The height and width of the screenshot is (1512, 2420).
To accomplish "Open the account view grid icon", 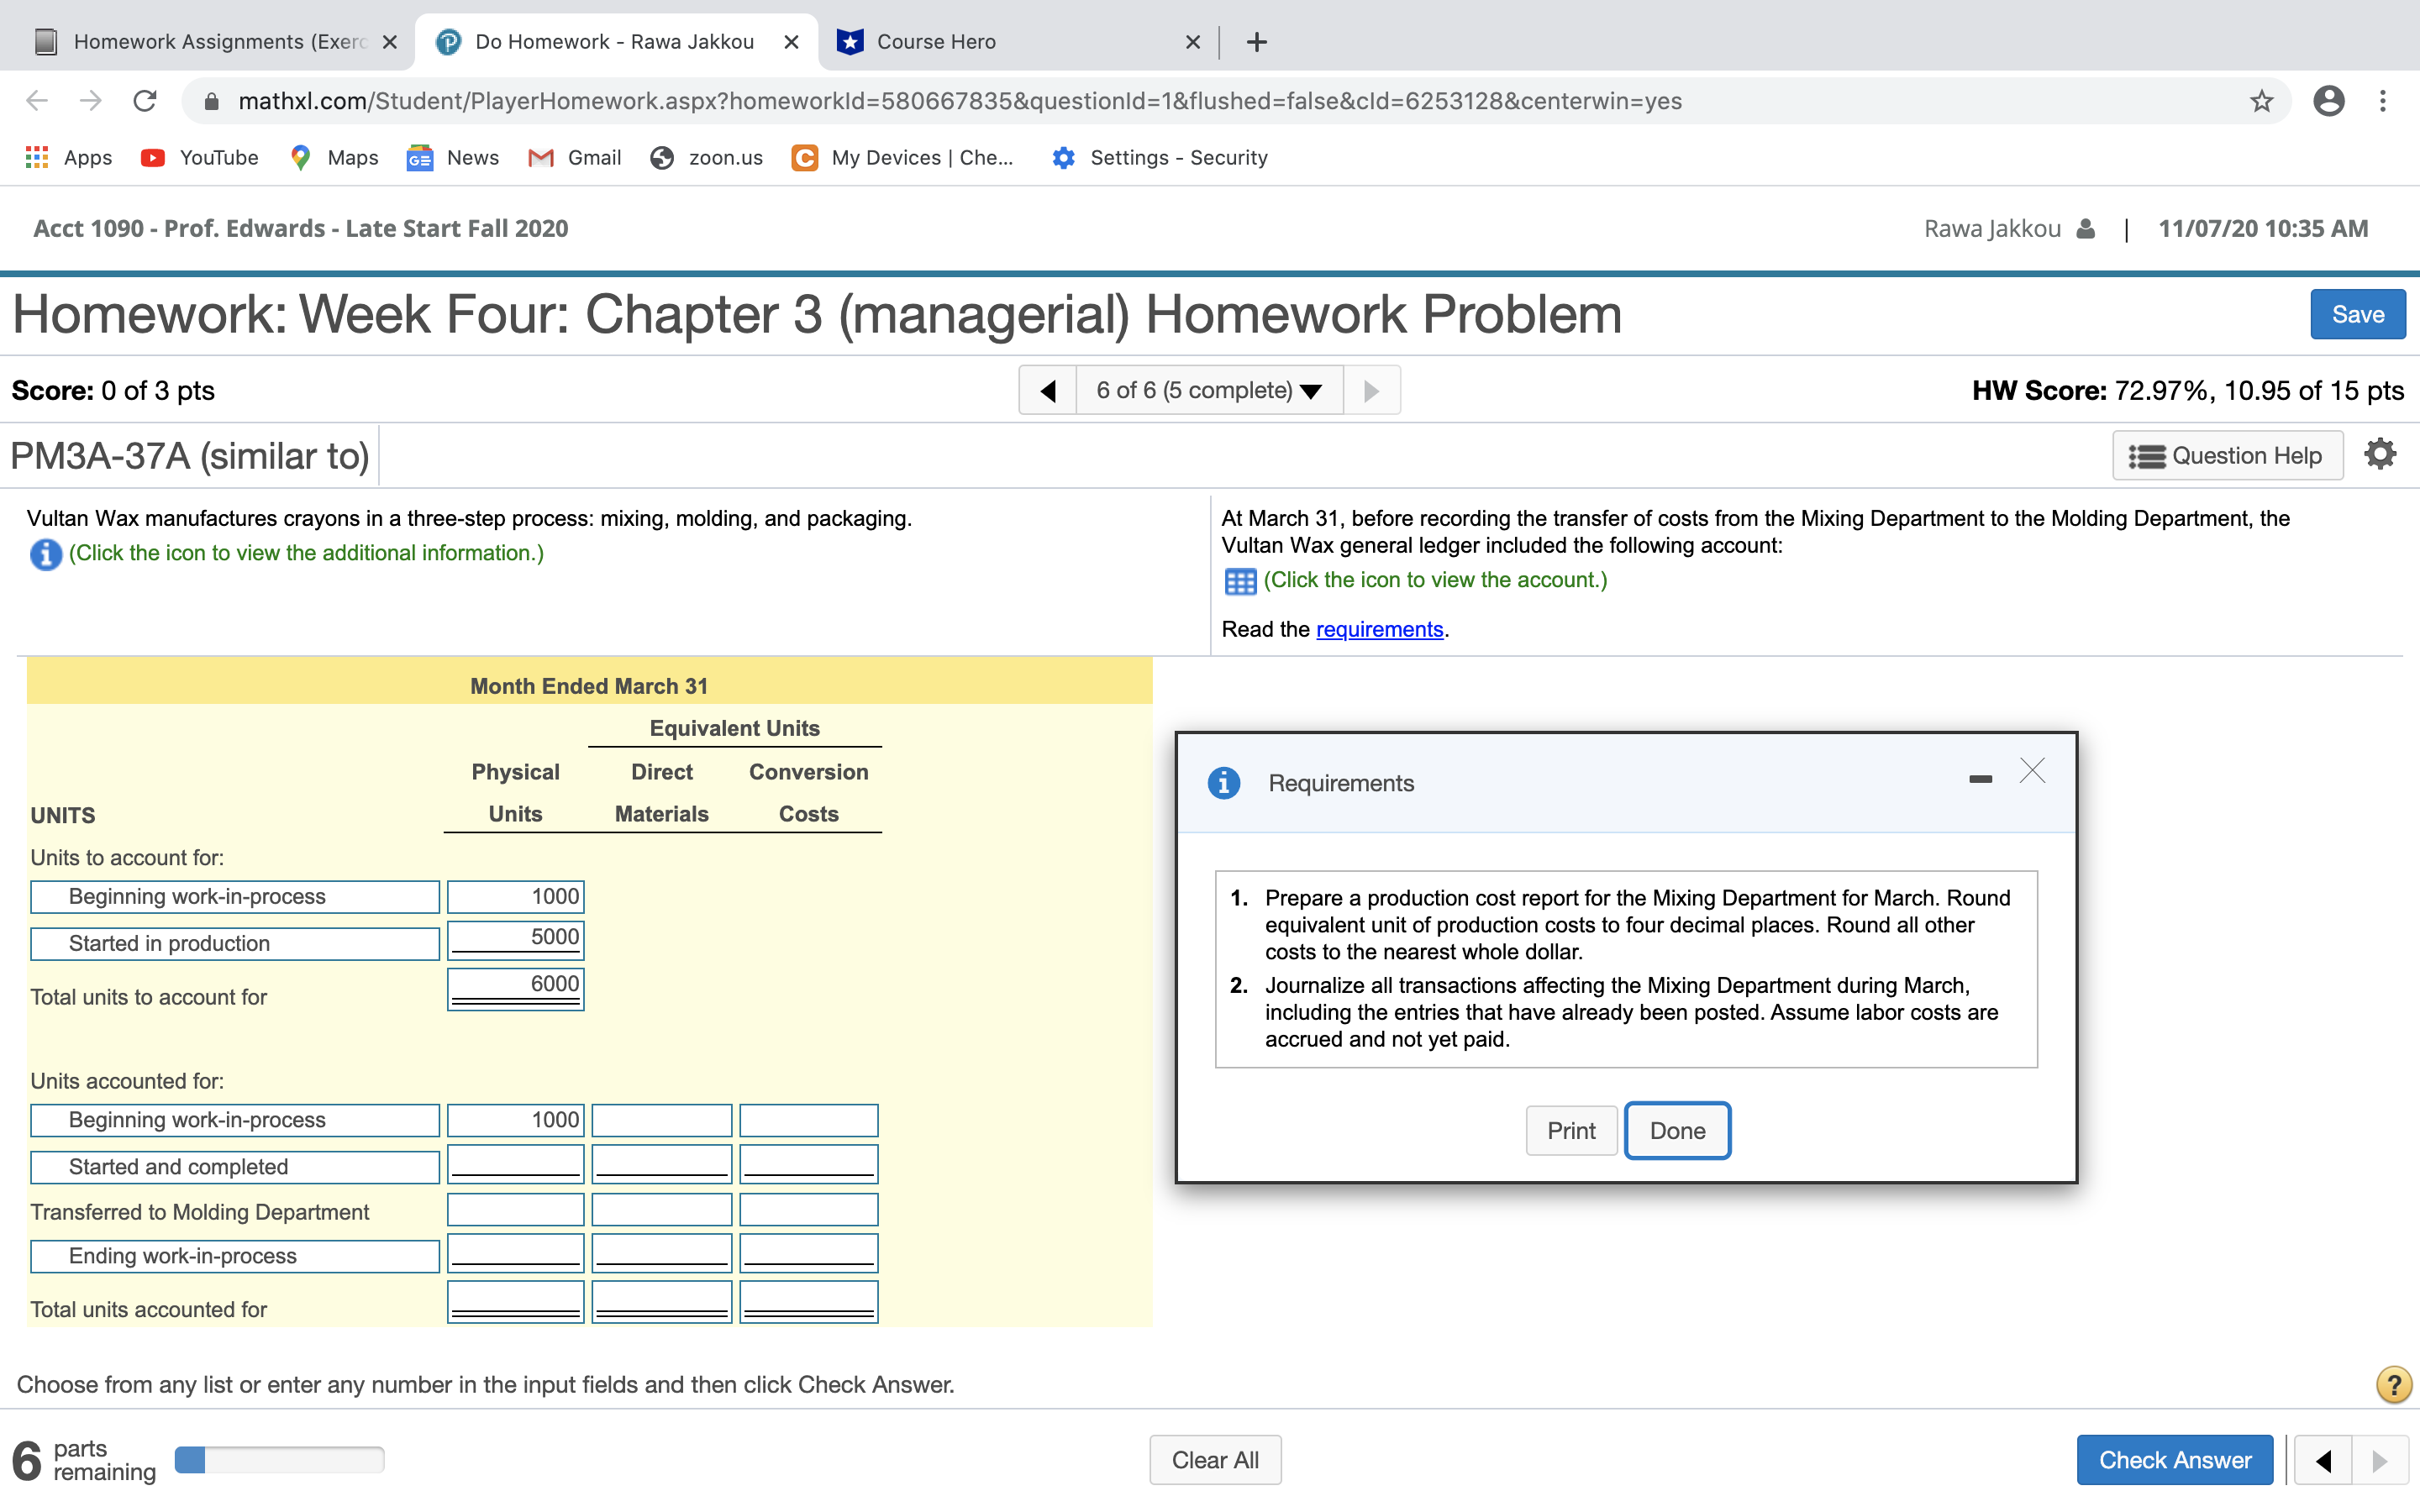I will click(1240, 580).
